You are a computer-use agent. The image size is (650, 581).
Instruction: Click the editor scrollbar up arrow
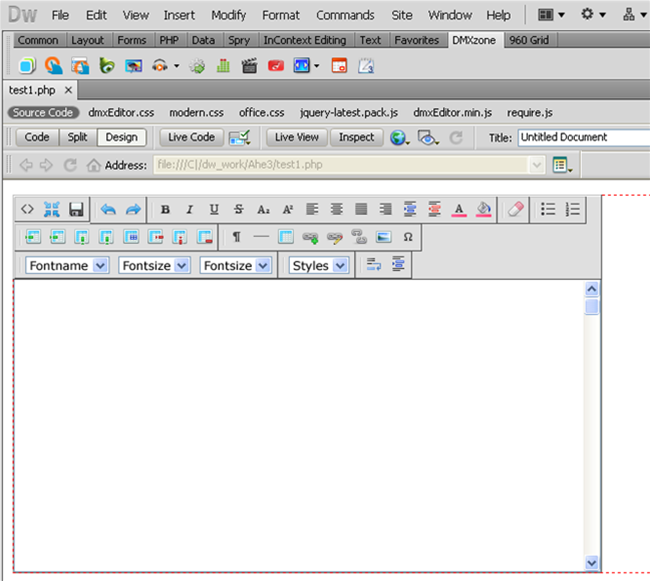pyautogui.click(x=592, y=289)
